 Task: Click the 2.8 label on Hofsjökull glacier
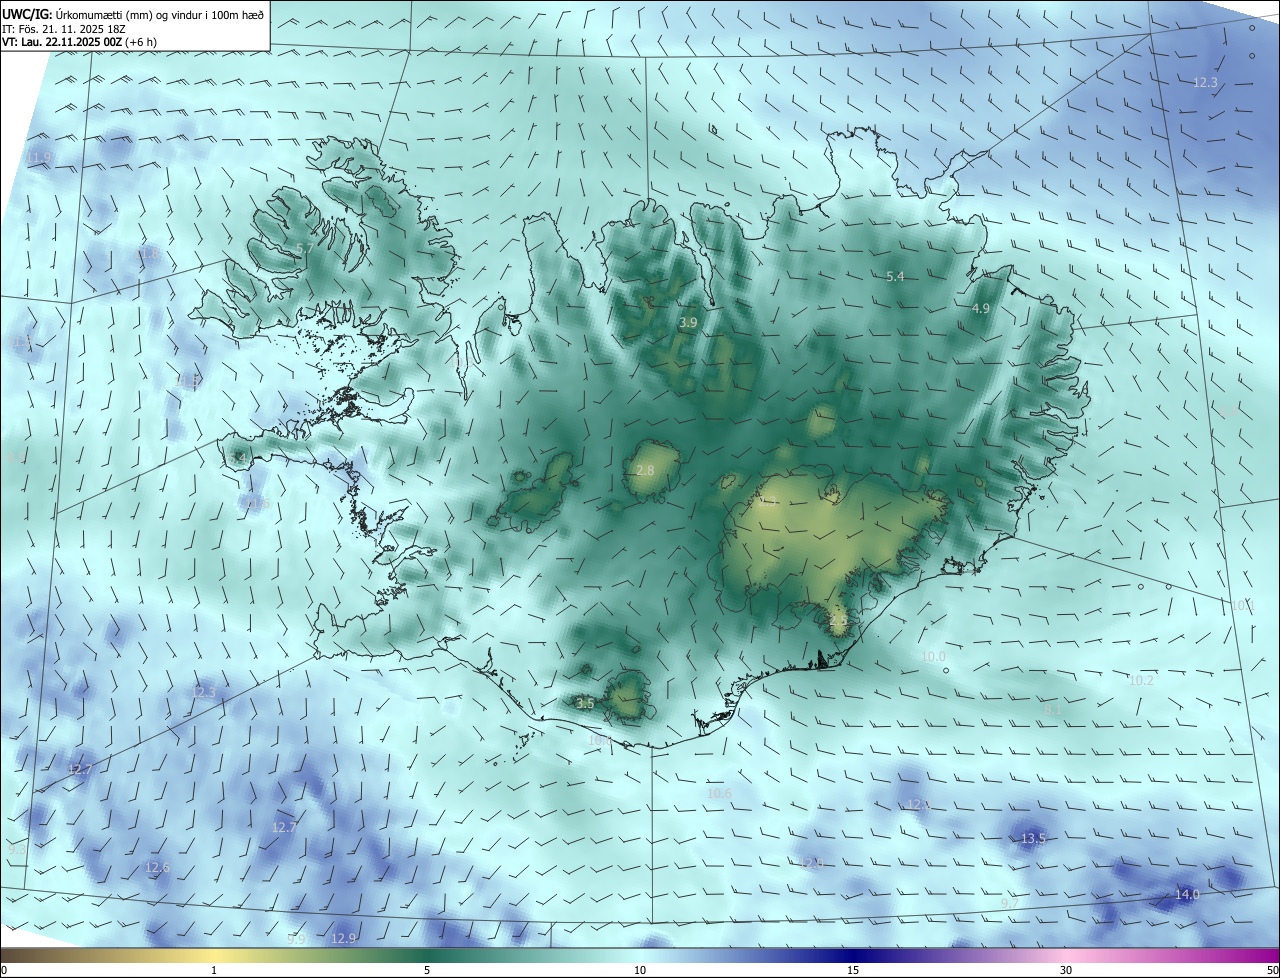645,470
